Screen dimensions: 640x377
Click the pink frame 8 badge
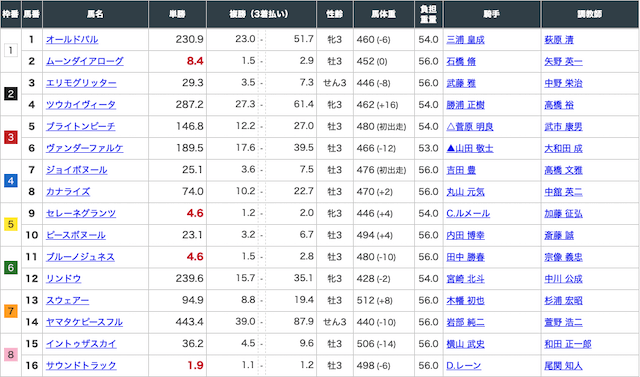tap(11, 355)
